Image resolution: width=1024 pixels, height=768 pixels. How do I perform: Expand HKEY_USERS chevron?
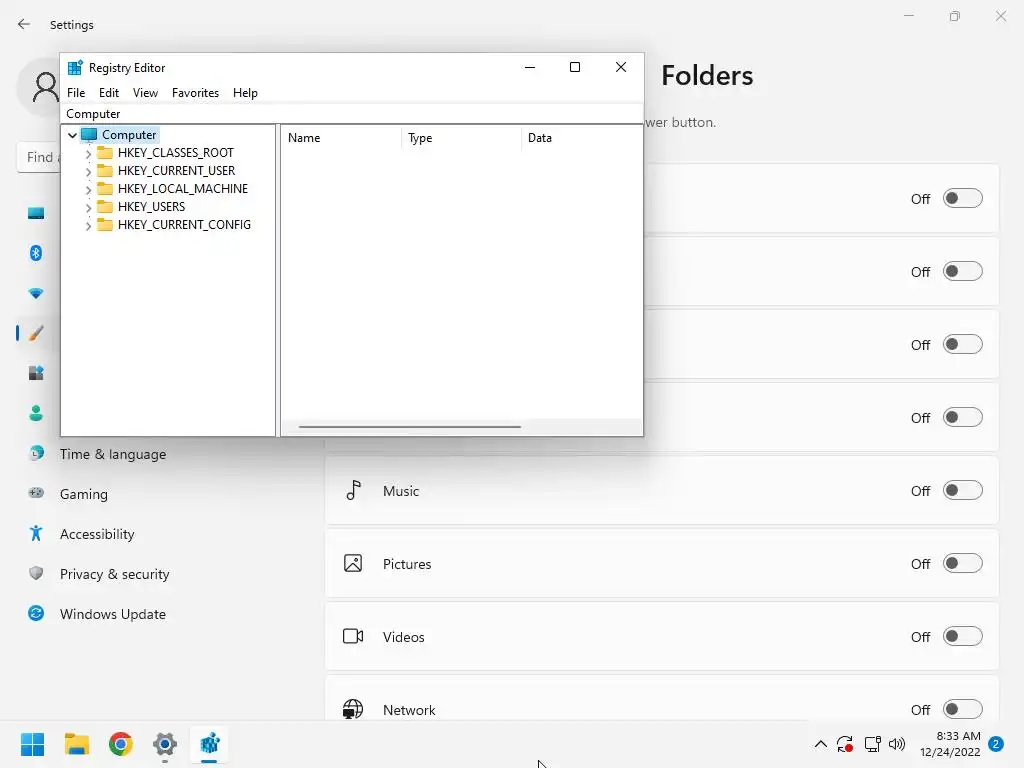pos(88,208)
